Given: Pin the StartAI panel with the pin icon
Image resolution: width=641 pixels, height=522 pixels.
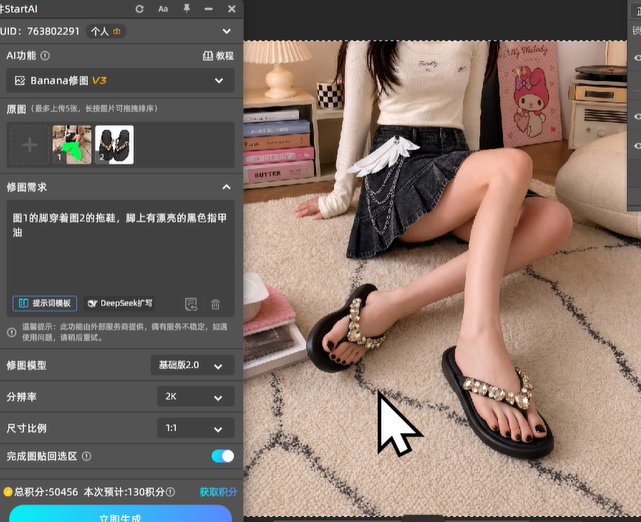Looking at the screenshot, I should pos(186,9).
